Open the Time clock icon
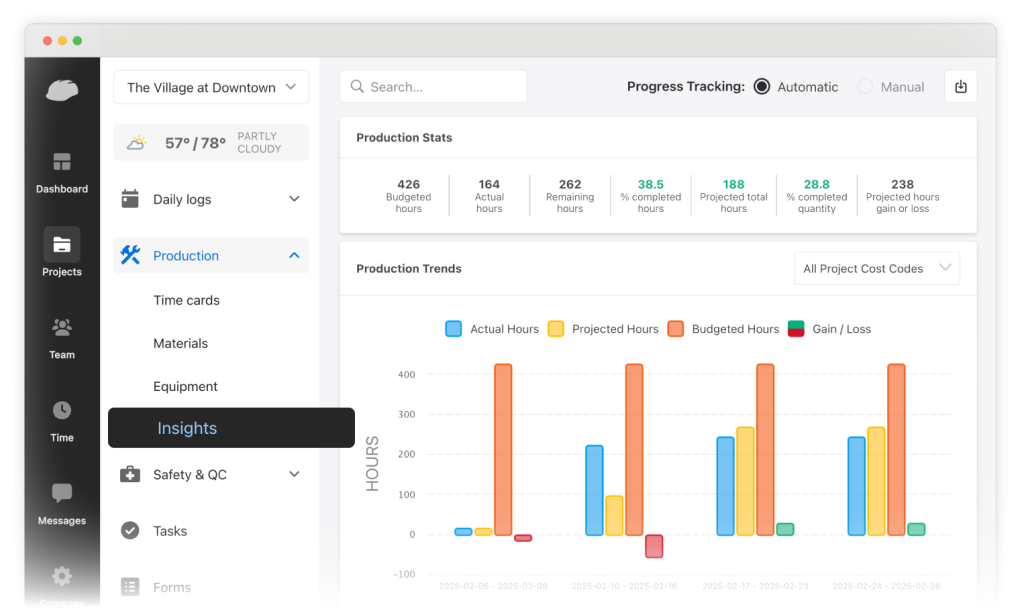The height and width of the screenshot is (611, 1024). (x=62, y=410)
